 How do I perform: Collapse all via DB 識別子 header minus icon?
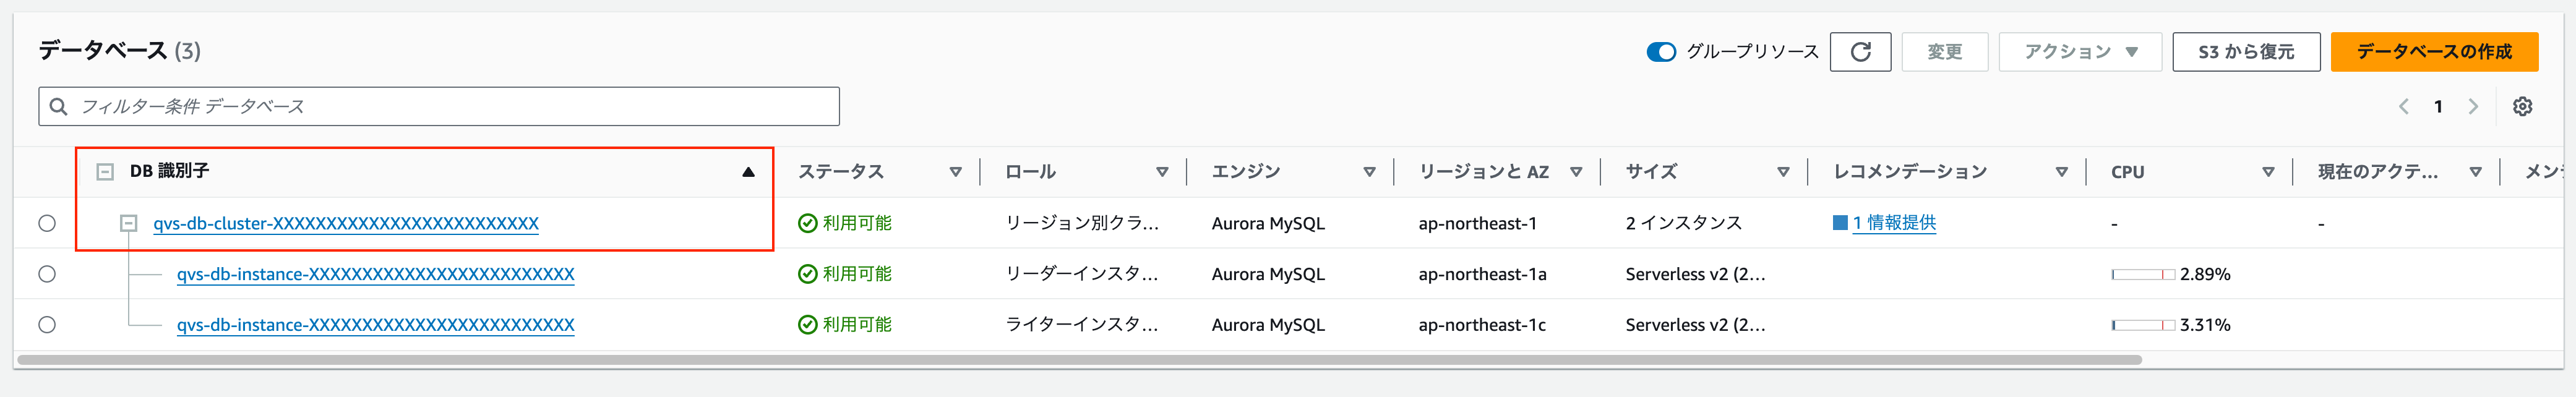click(x=105, y=172)
